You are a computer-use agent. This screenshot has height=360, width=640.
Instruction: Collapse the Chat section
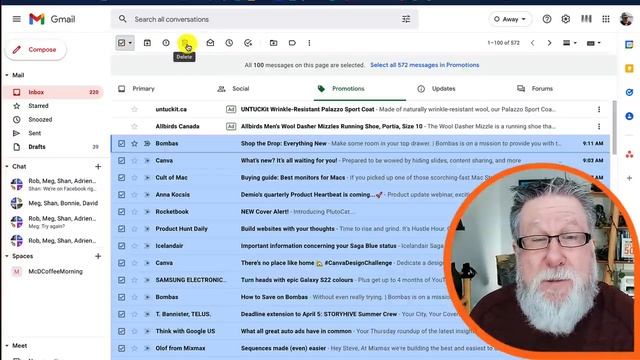[7, 167]
